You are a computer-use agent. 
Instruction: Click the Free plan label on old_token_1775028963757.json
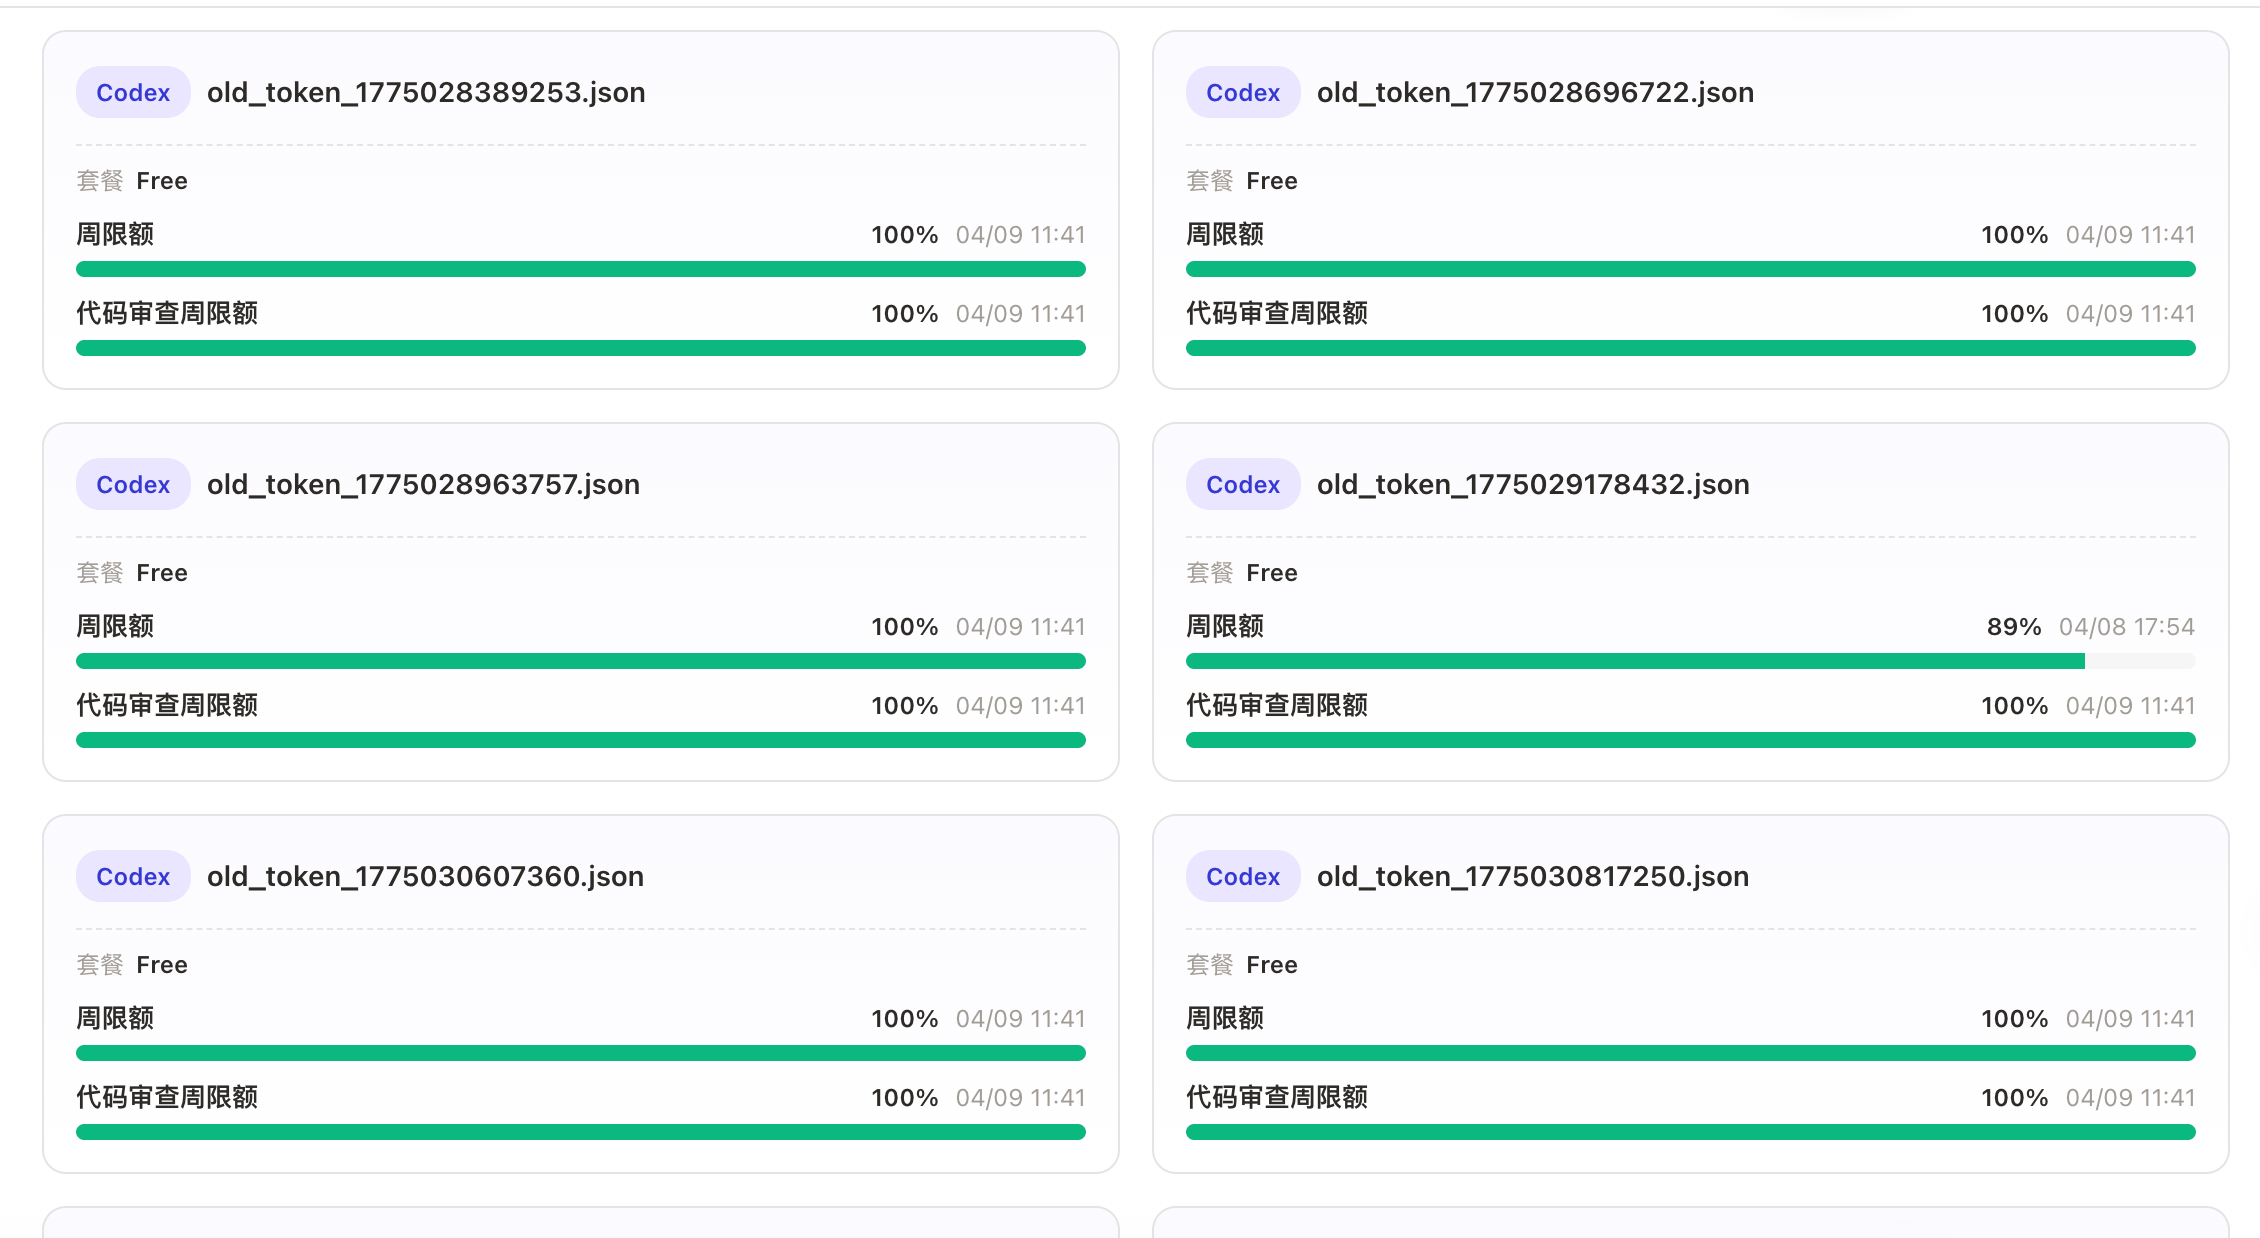(162, 573)
